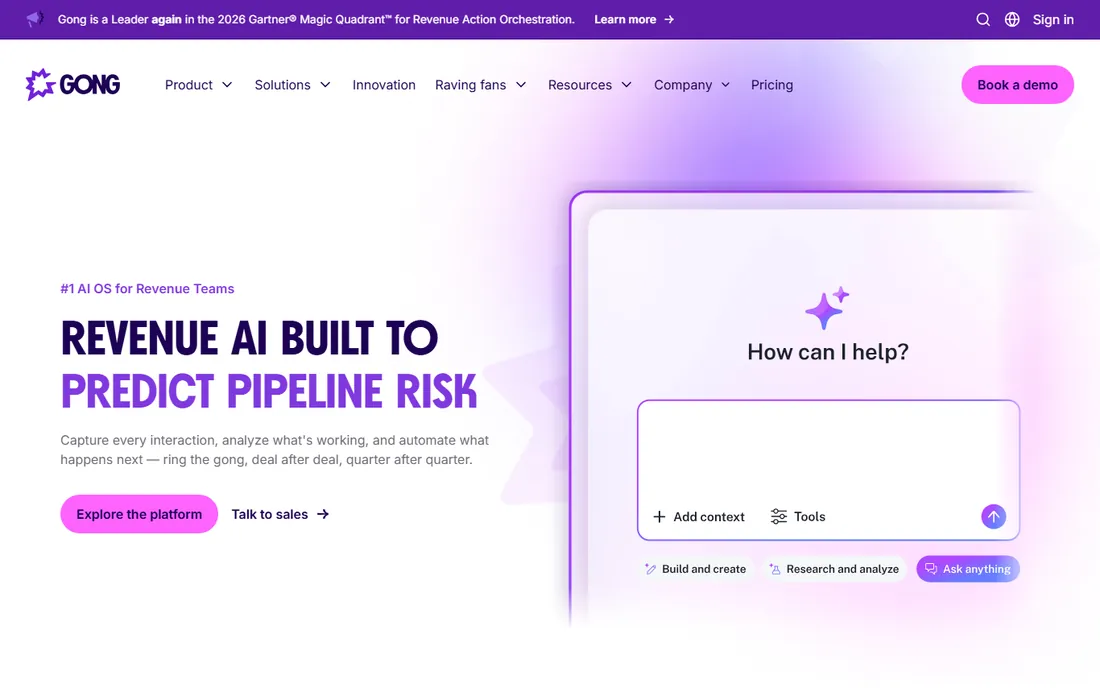Click the Add context button label

709,517
